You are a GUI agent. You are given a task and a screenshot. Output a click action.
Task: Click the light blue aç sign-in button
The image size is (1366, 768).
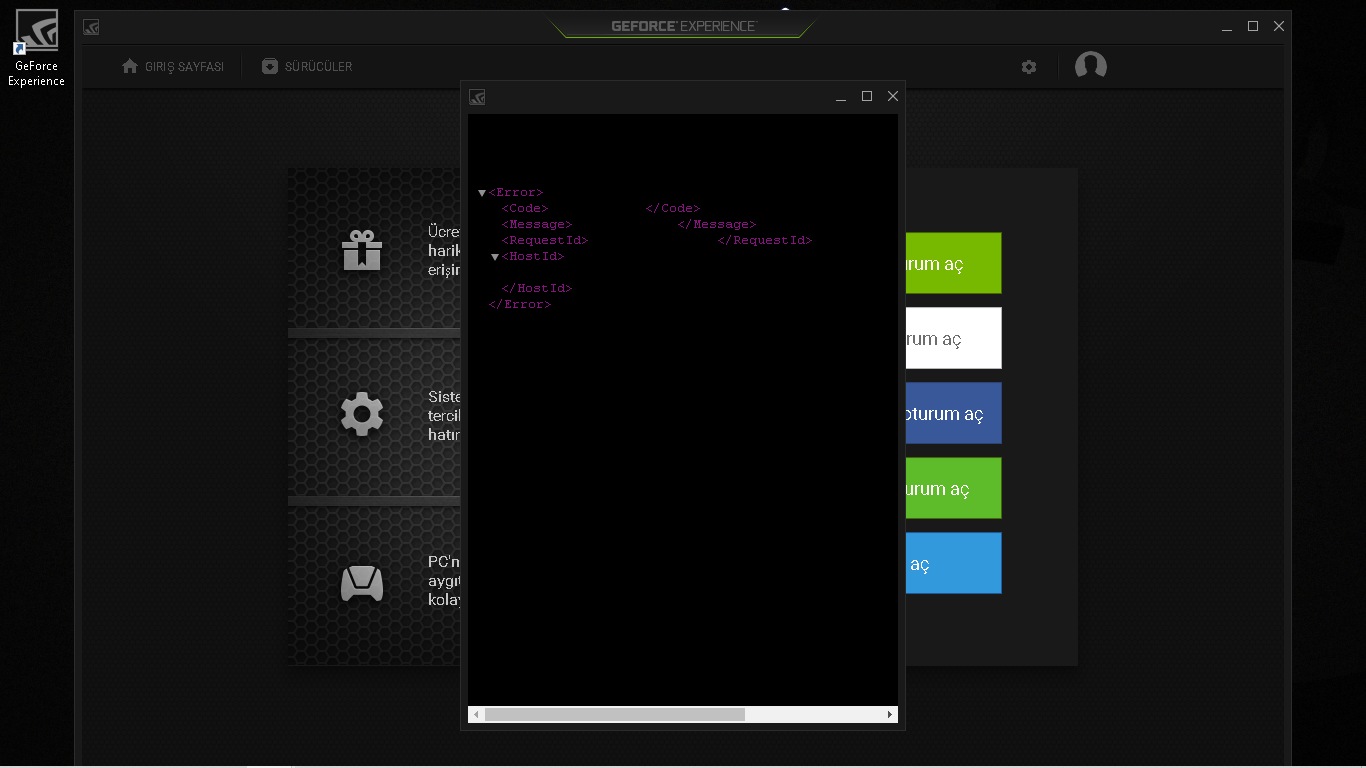click(953, 563)
